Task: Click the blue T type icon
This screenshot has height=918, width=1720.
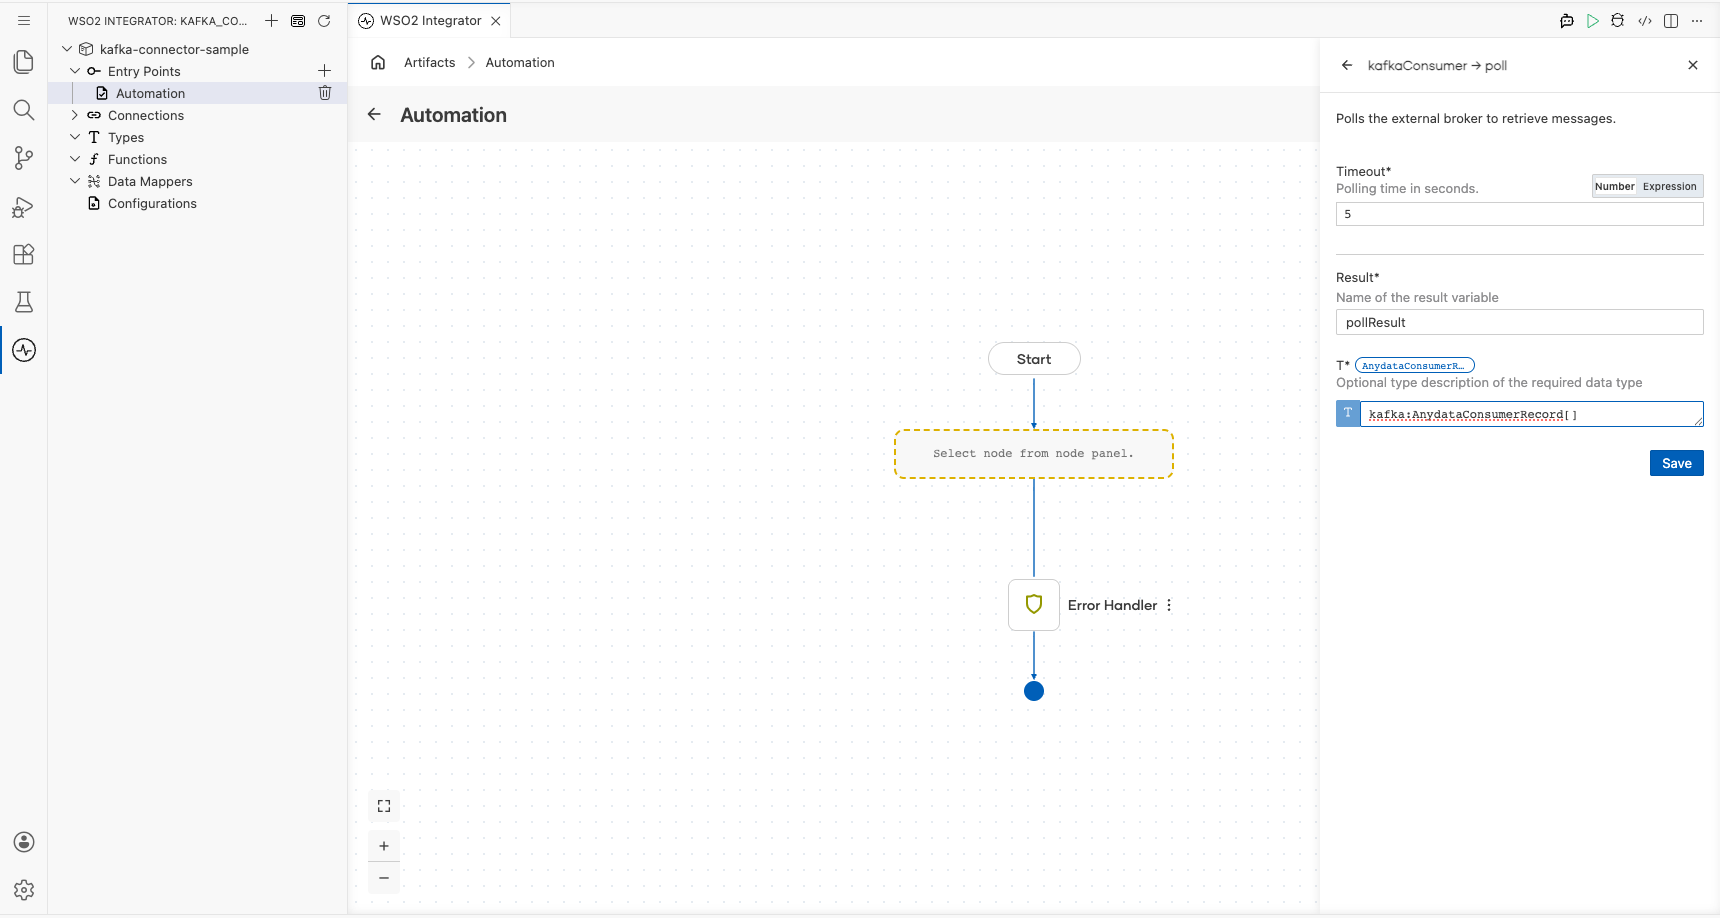Action: [1348, 414]
